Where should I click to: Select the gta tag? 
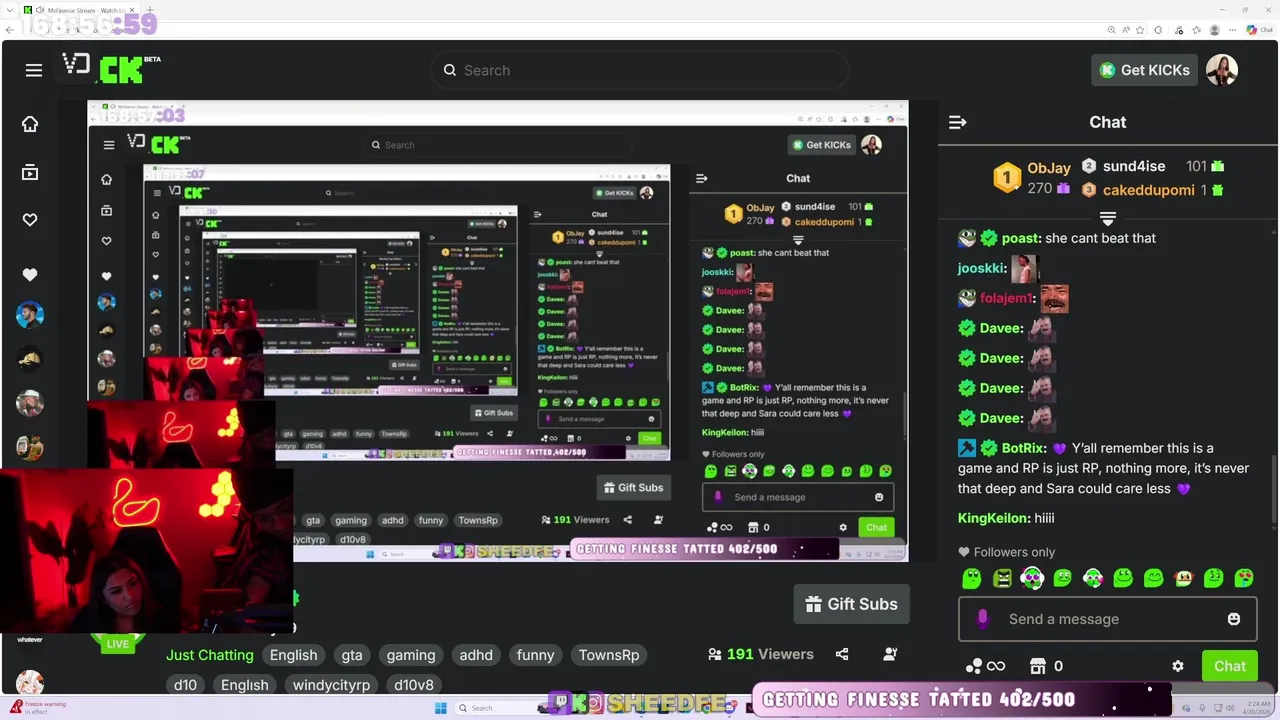click(x=352, y=655)
